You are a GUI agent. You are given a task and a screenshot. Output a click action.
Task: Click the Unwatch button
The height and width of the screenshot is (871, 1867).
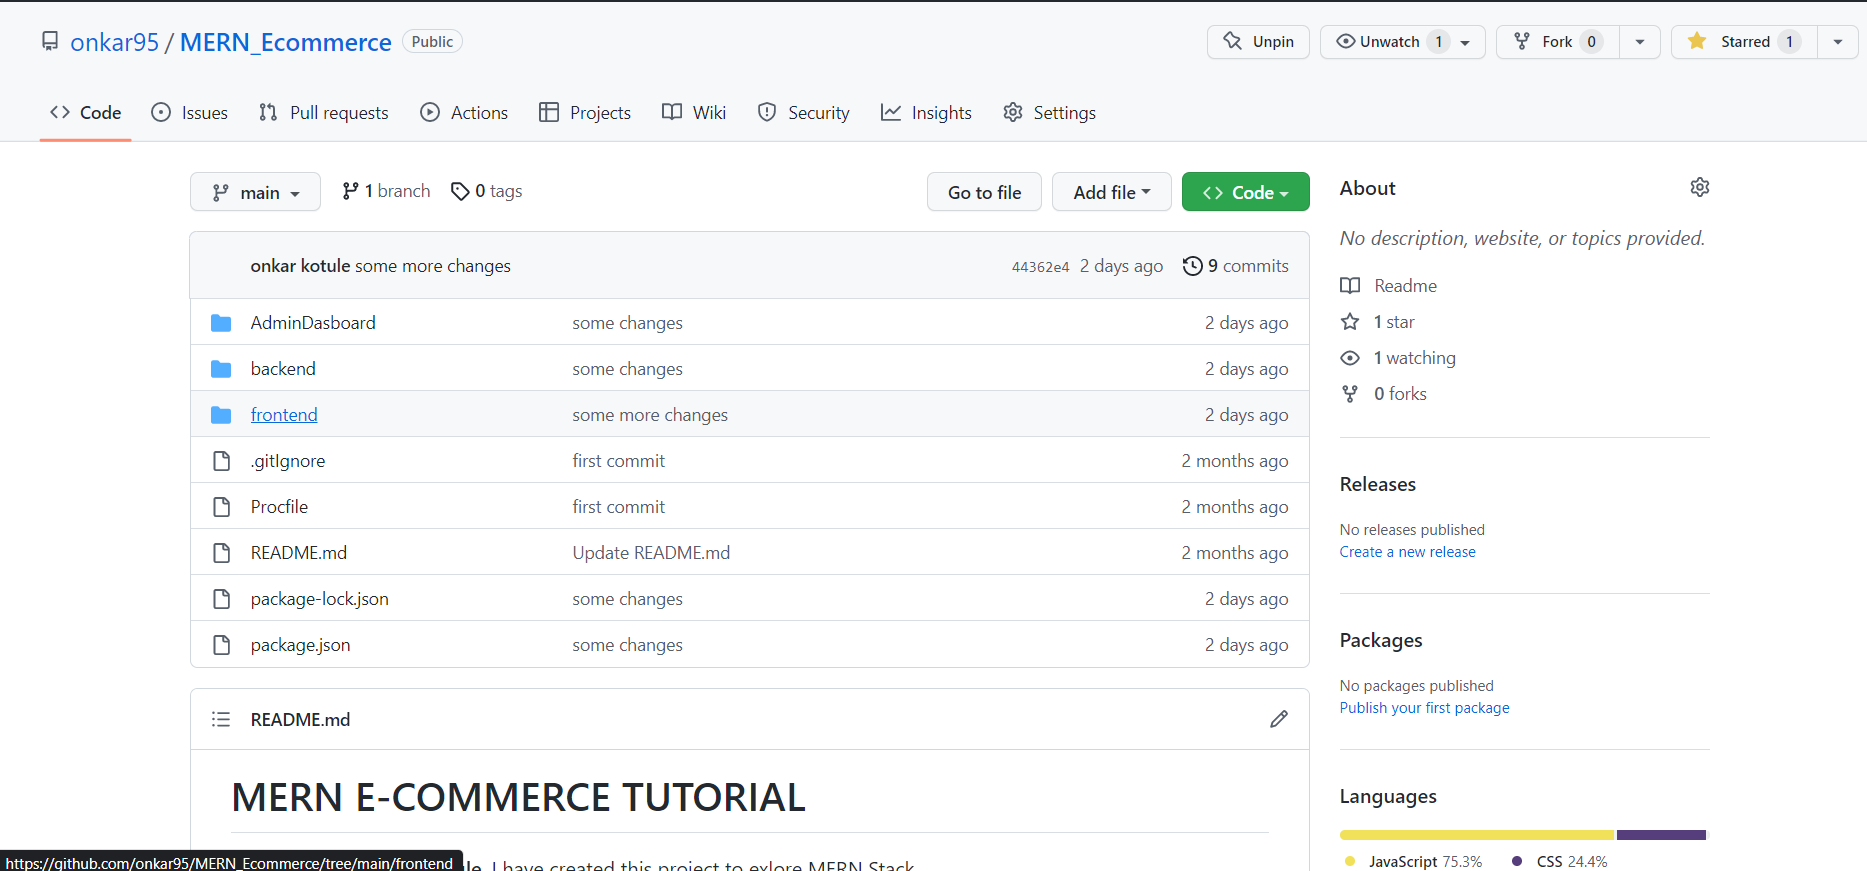(x=1402, y=42)
